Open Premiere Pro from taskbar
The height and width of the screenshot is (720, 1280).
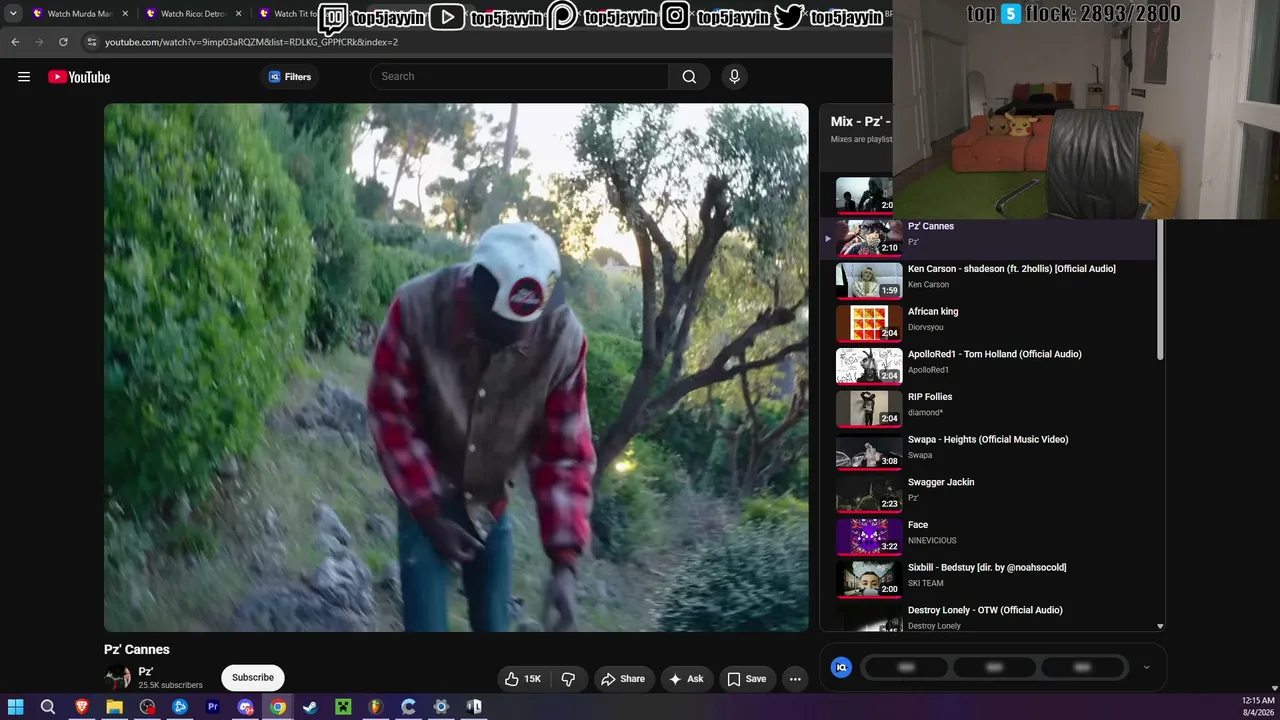212,707
